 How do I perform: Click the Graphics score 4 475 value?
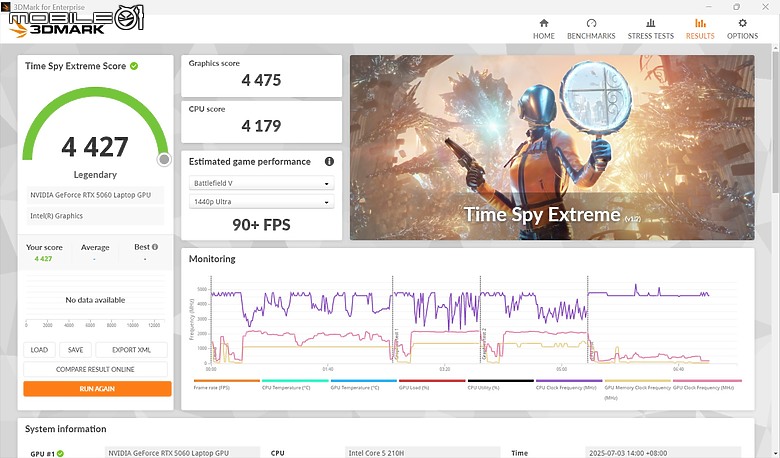click(261, 80)
